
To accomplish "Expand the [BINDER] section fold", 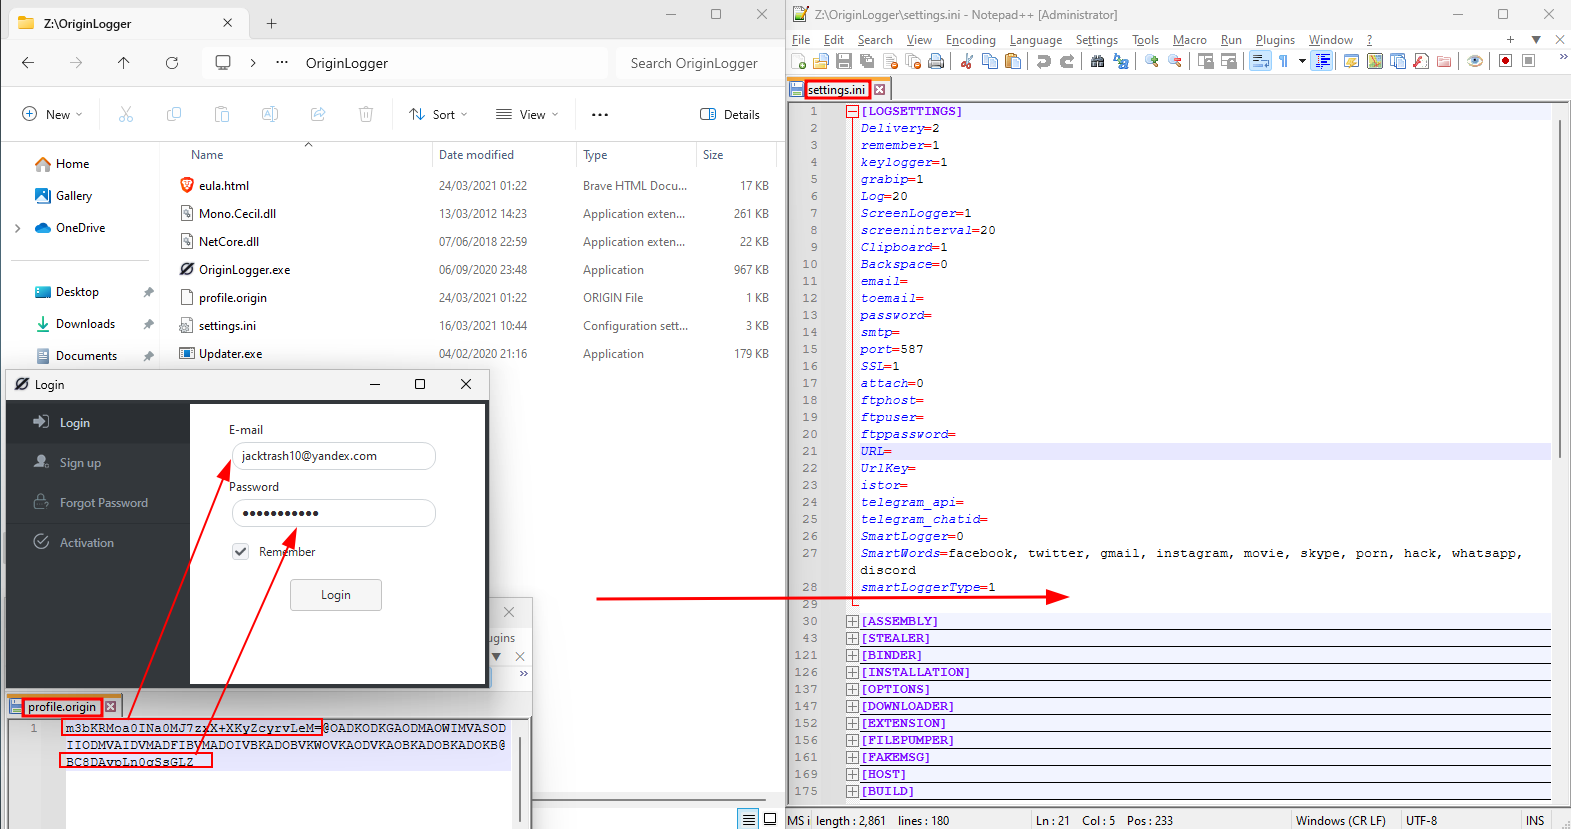I will pyautogui.click(x=852, y=655).
